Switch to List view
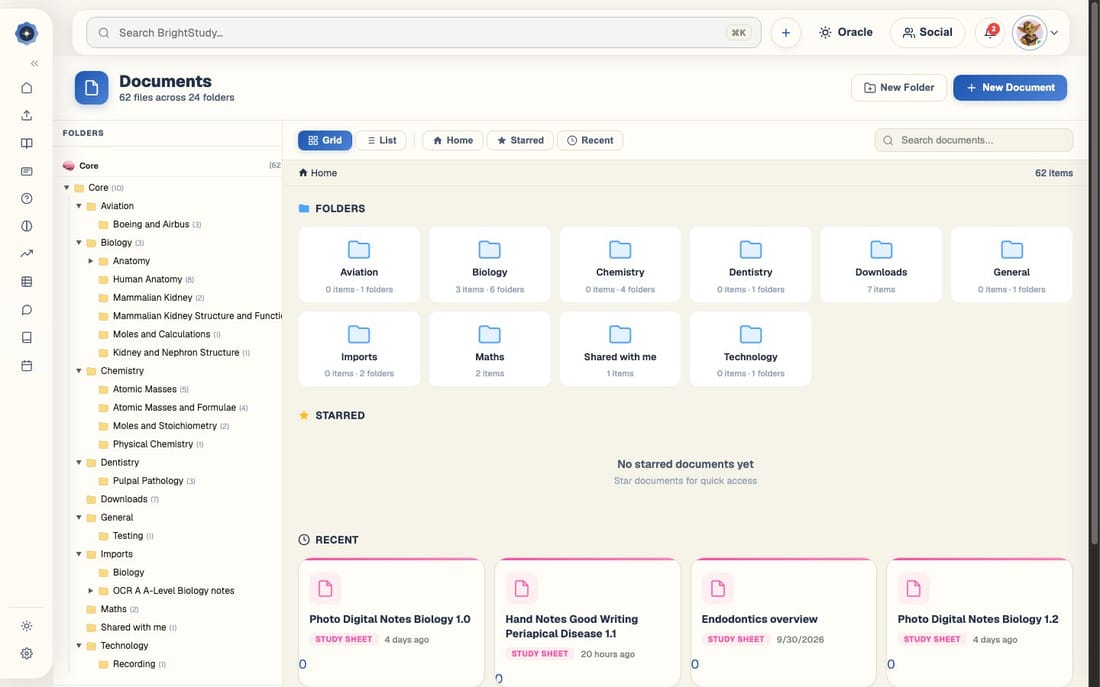The width and height of the screenshot is (1100, 687). point(381,140)
